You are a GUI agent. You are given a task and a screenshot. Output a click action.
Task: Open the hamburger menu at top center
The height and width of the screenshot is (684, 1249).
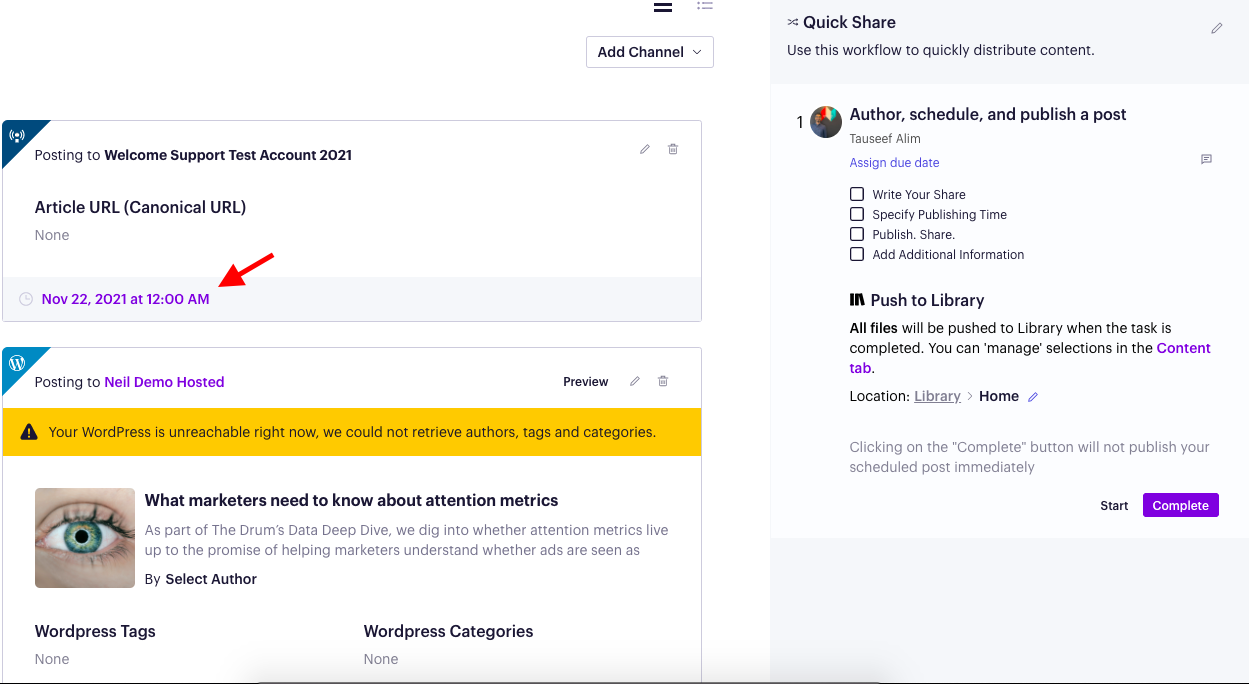(662, 7)
